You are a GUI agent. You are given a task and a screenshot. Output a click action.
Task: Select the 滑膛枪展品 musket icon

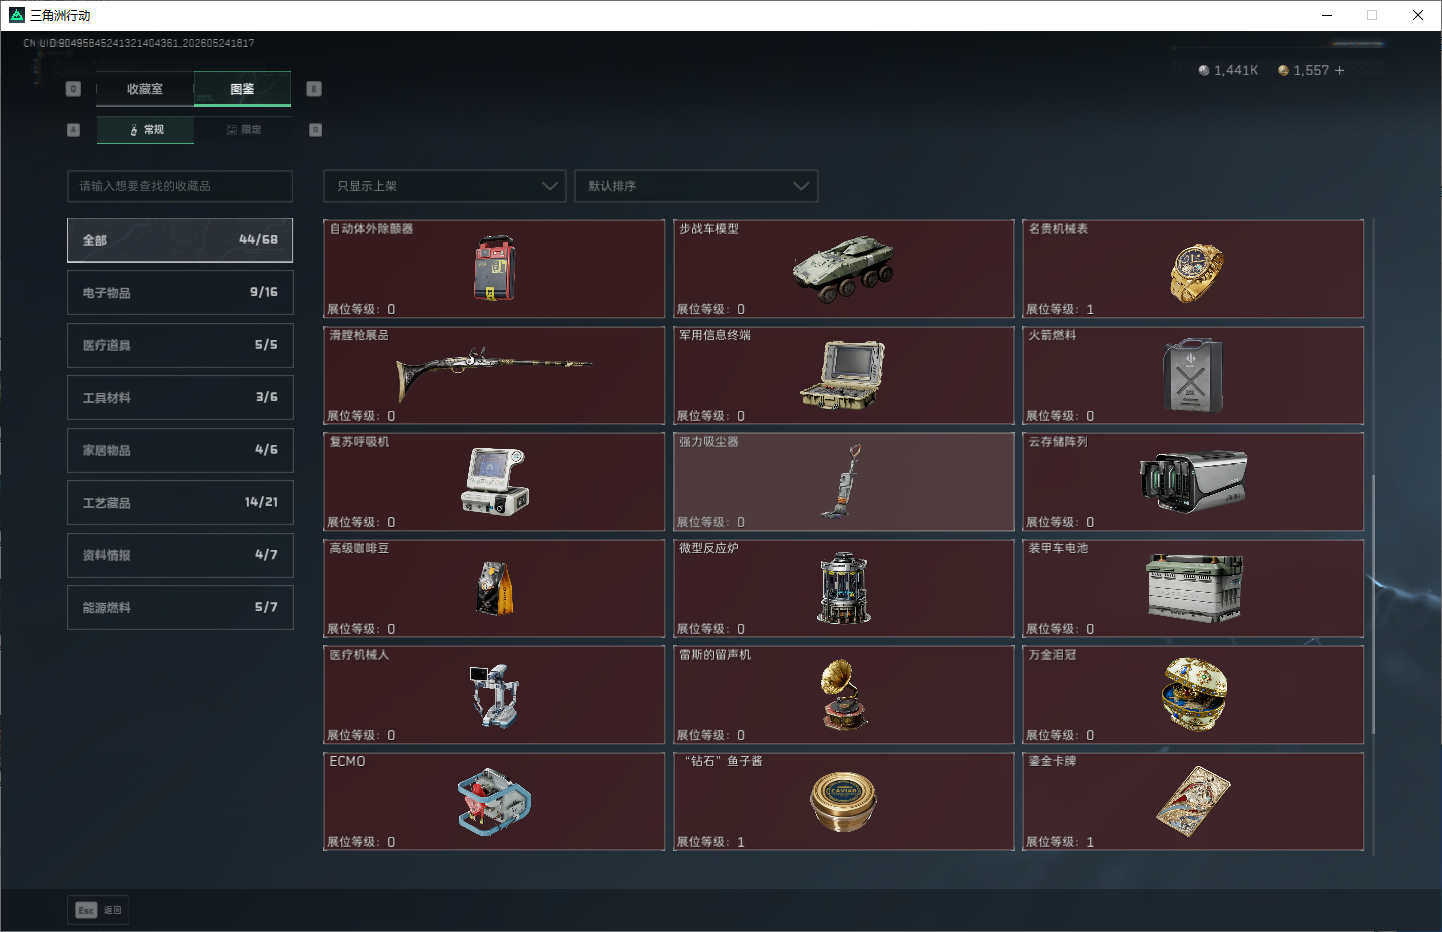click(494, 374)
